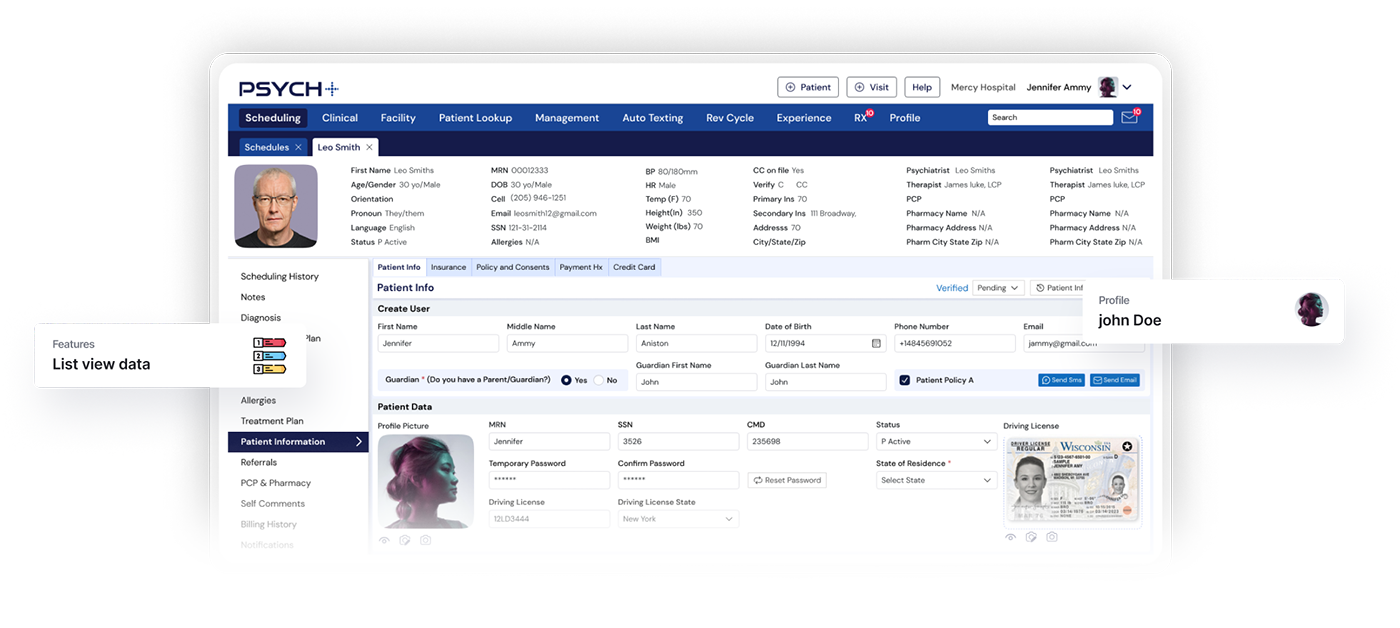Viewport: 1400px width, 628px height.
Task: Click Jennifer Ammy's user avatar
Action: pos(1107,87)
